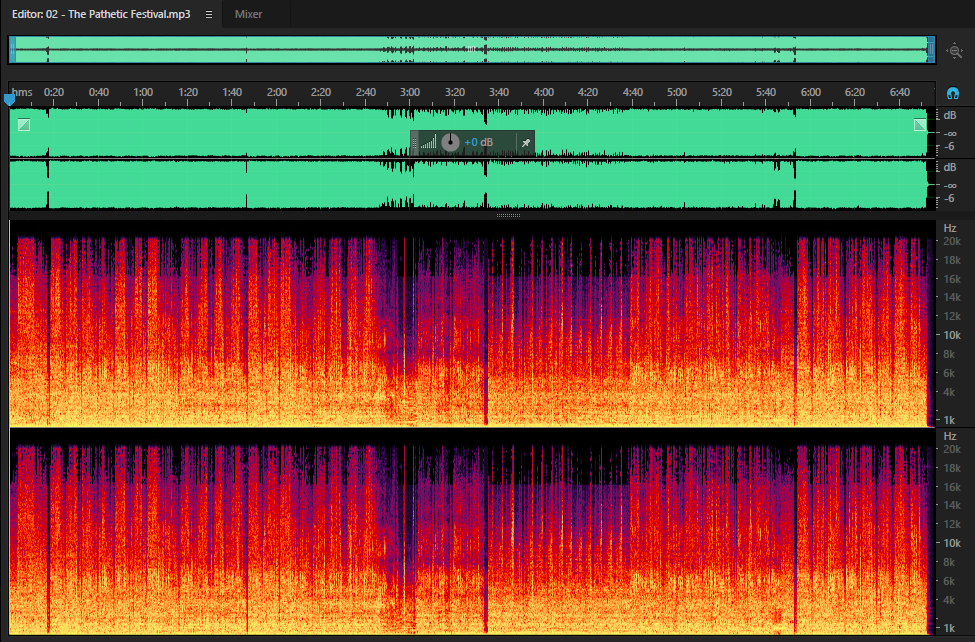This screenshot has width=975, height=642.
Task: Click the 1:20 mark on timeline ruler
Action: coord(188,92)
